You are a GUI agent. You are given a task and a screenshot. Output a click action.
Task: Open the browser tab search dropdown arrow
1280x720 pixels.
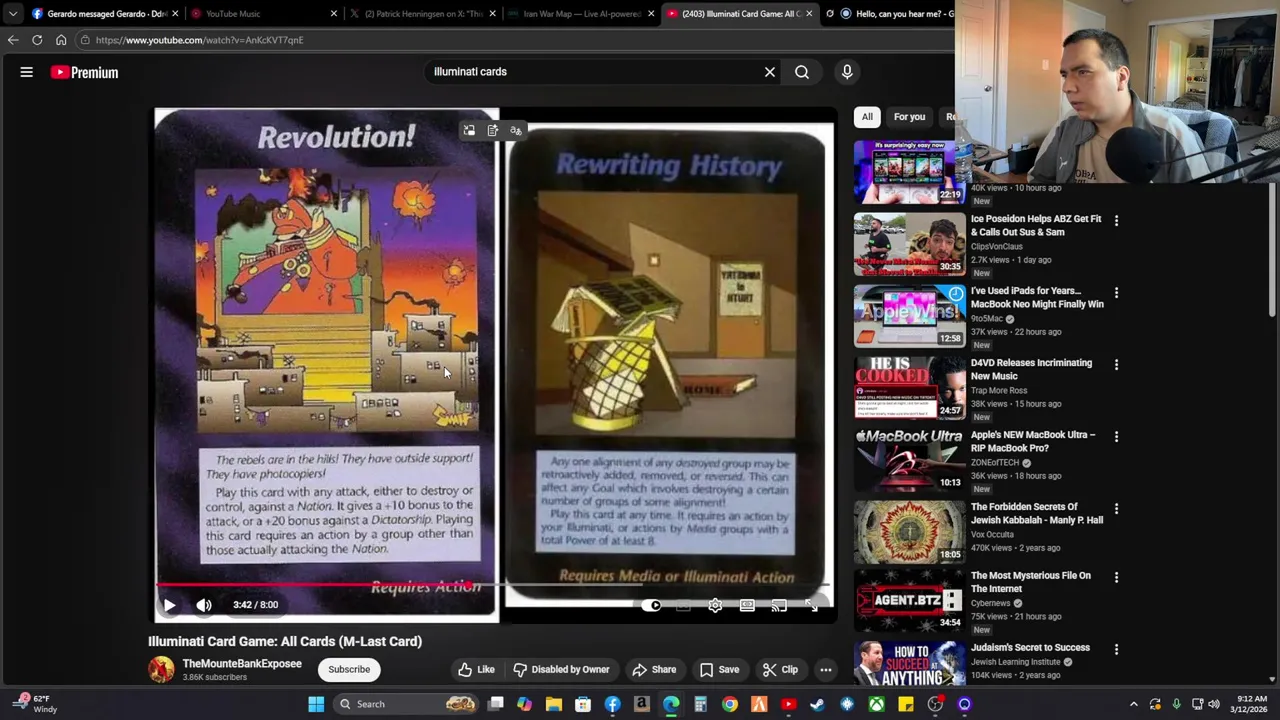pyautogui.click(x=12, y=14)
